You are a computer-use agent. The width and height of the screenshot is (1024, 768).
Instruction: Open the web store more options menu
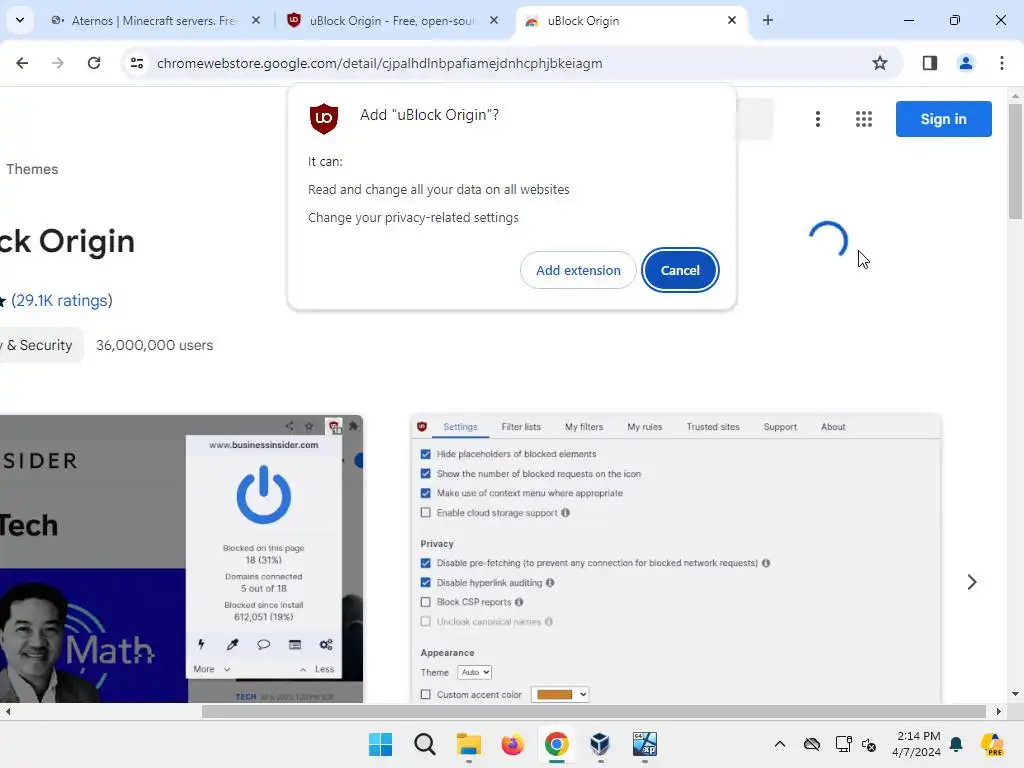click(818, 119)
